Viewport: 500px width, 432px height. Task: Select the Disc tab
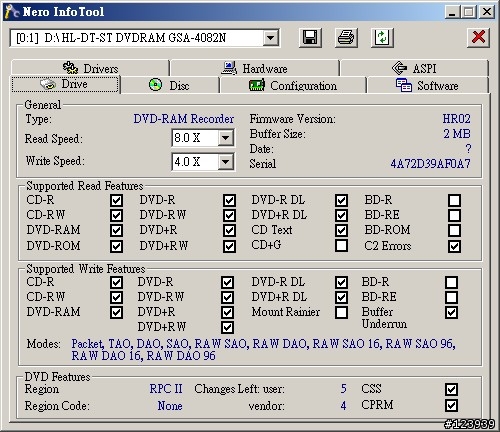point(169,85)
